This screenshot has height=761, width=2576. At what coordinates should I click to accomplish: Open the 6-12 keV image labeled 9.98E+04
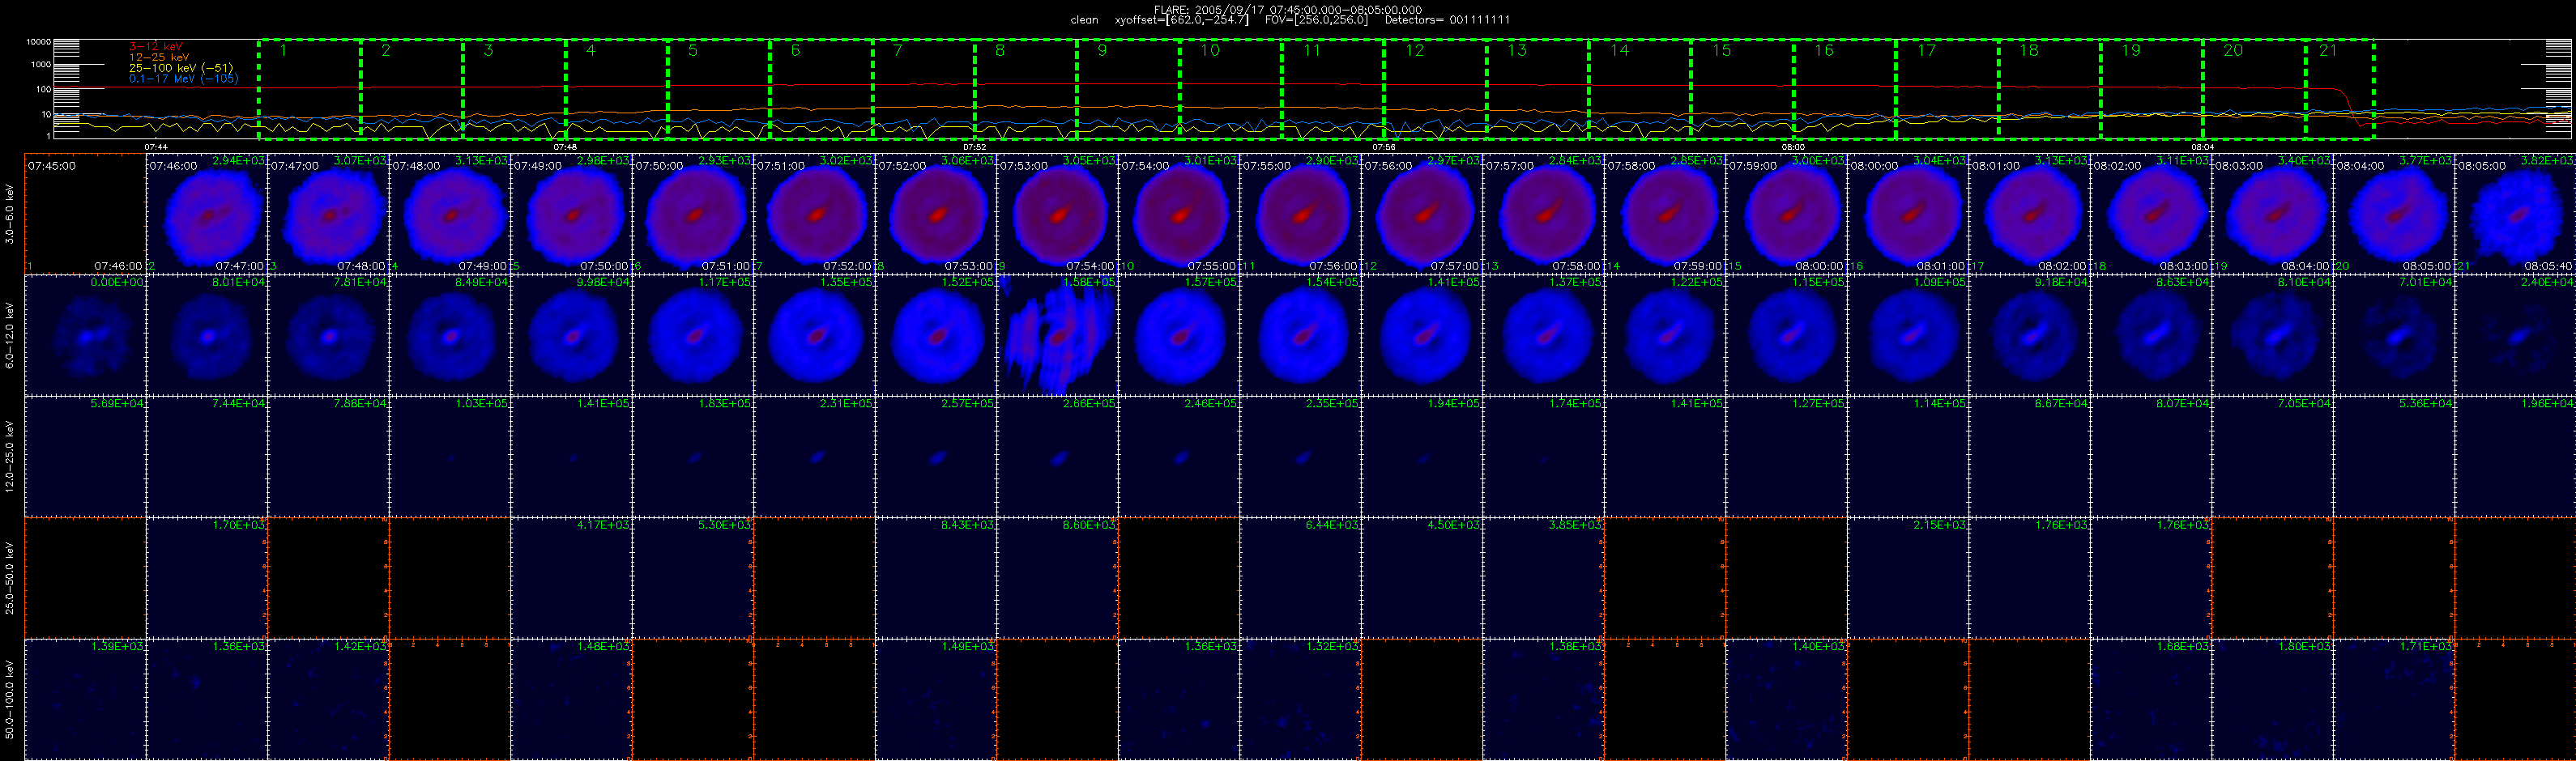[x=572, y=335]
